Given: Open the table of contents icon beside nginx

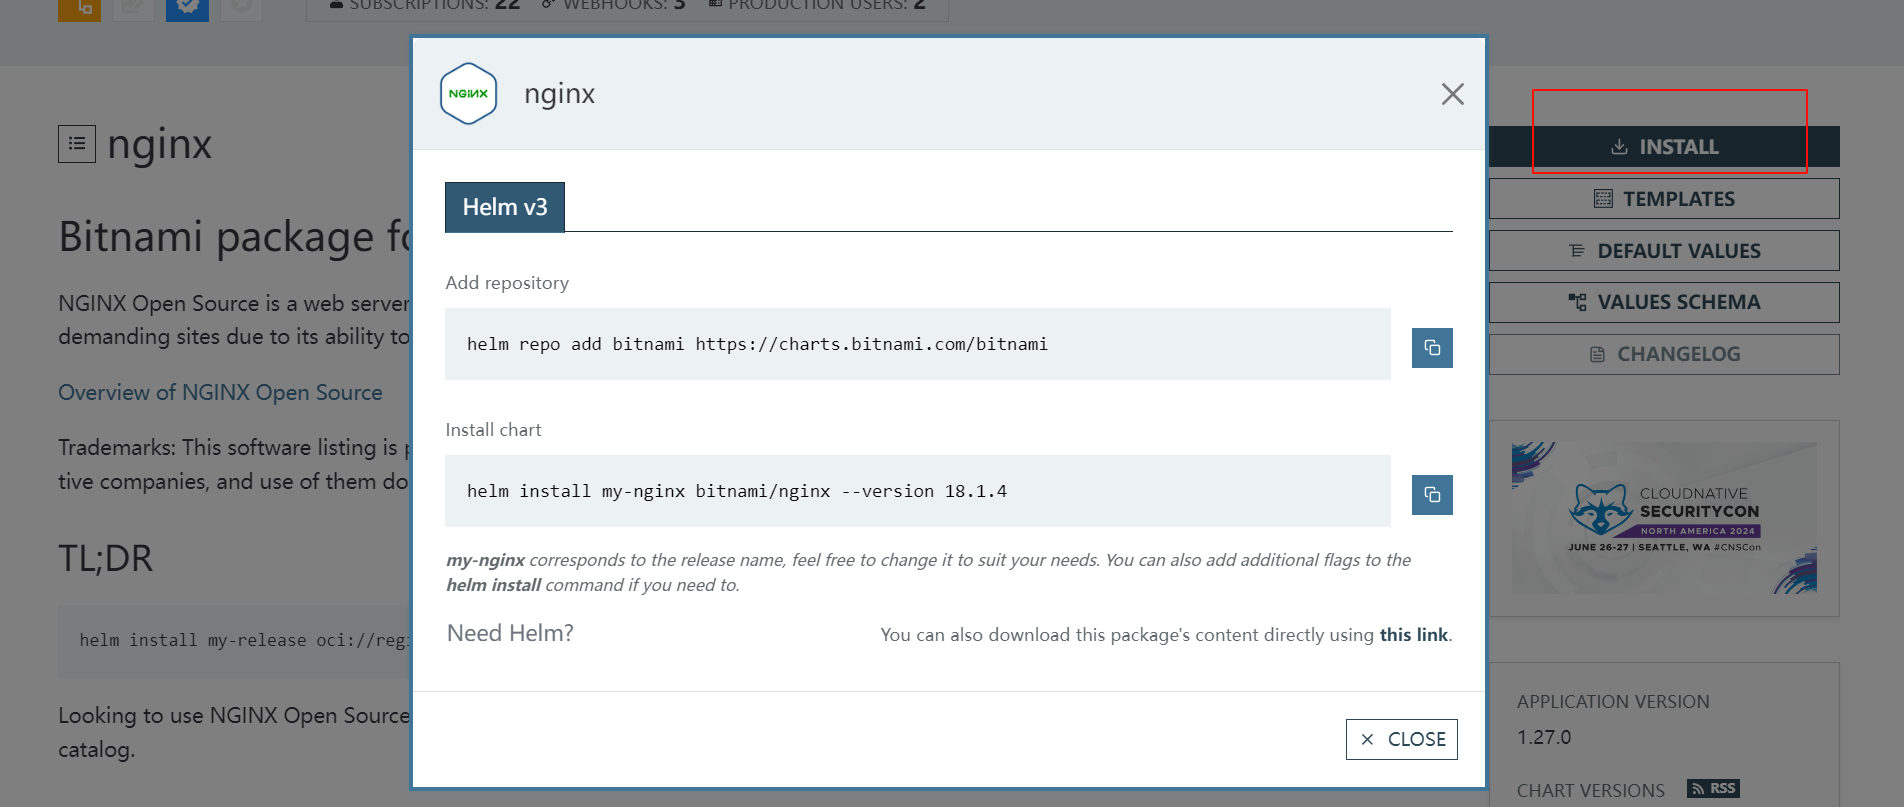Looking at the screenshot, I should [77, 144].
